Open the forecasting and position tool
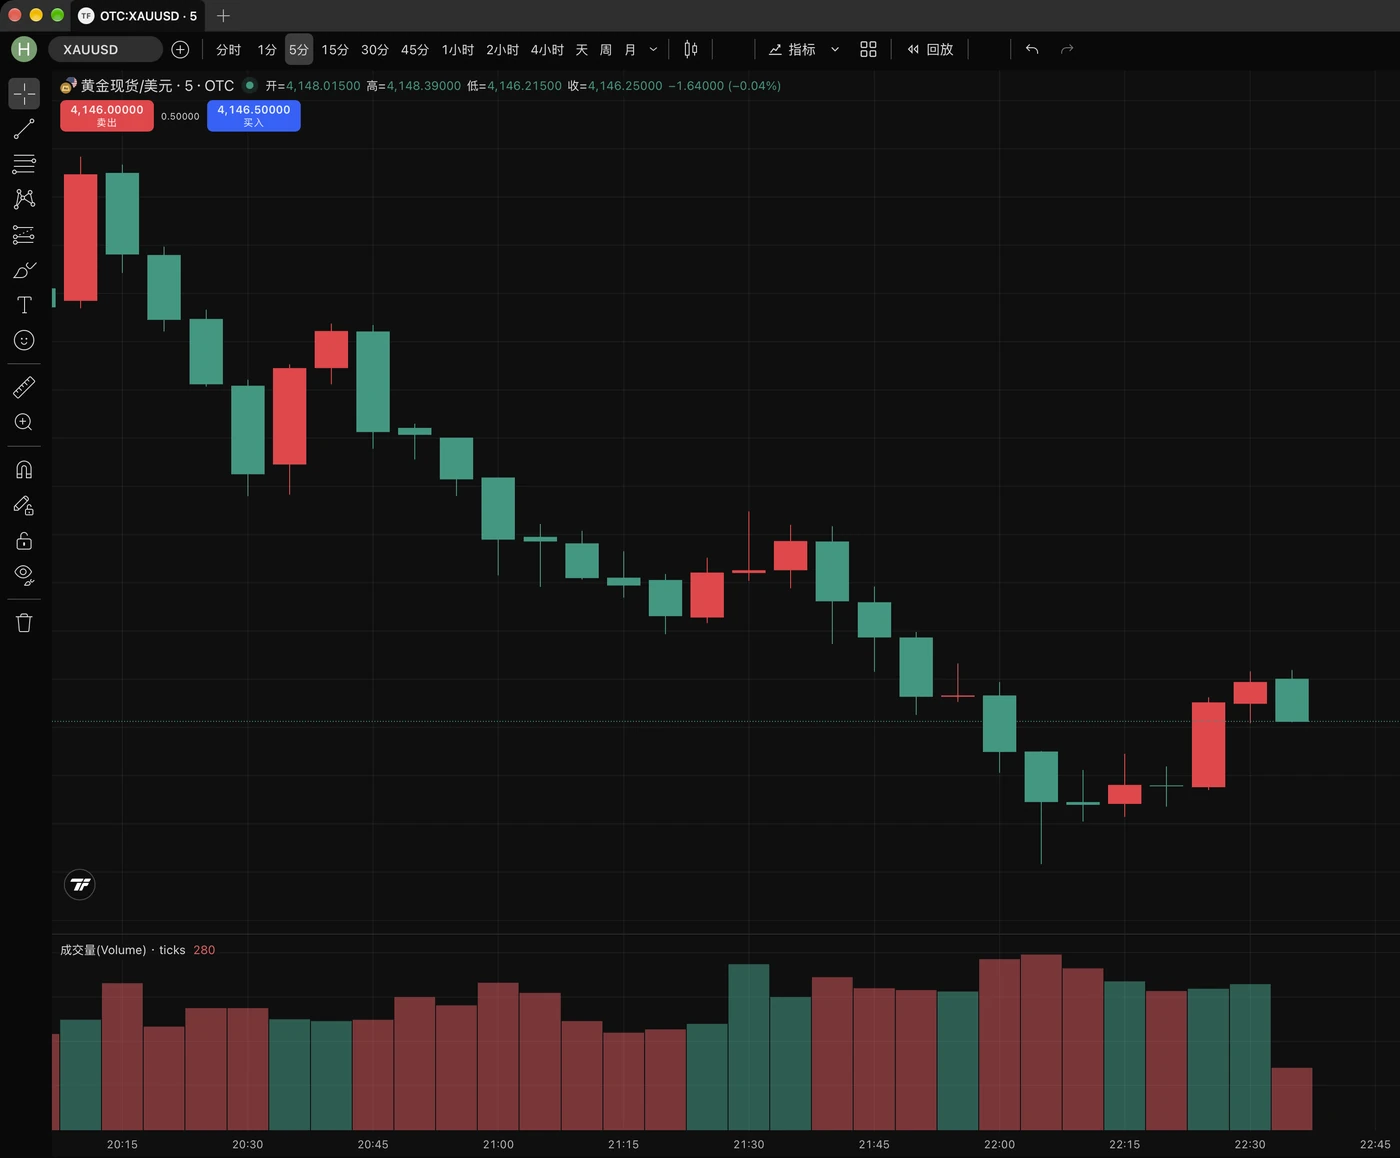Screen dimensions: 1400x1158 tap(24, 235)
